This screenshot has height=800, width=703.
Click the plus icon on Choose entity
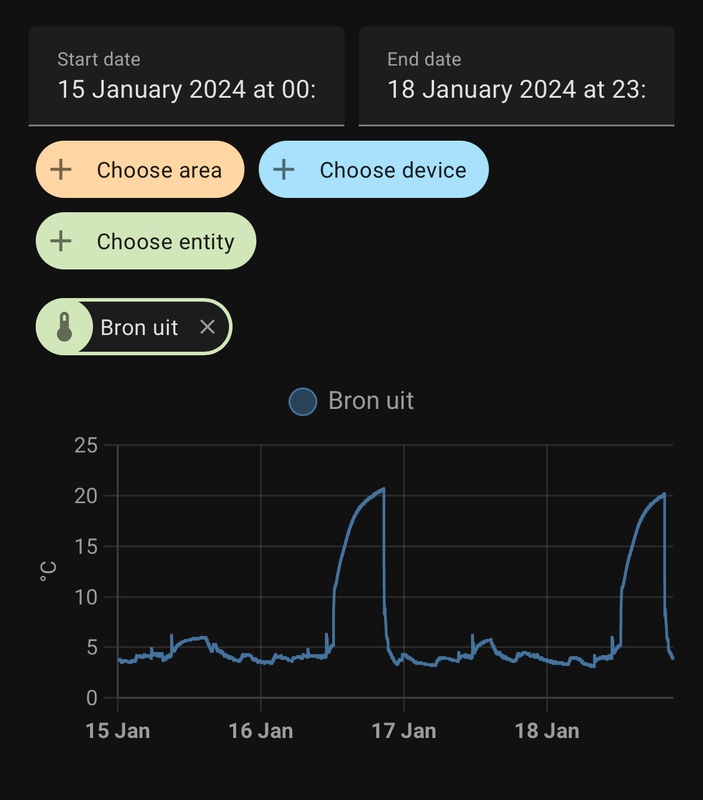coord(61,241)
